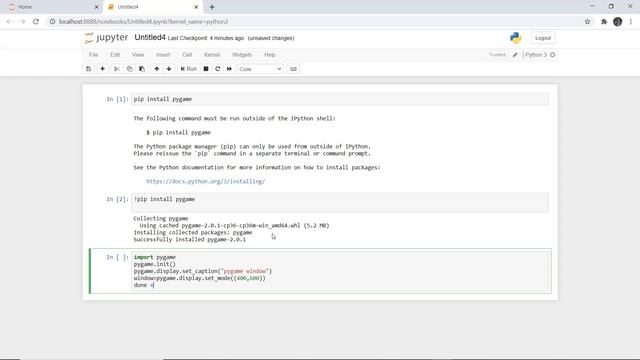Rename notebook by clicking Untitled4 title

point(150,38)
